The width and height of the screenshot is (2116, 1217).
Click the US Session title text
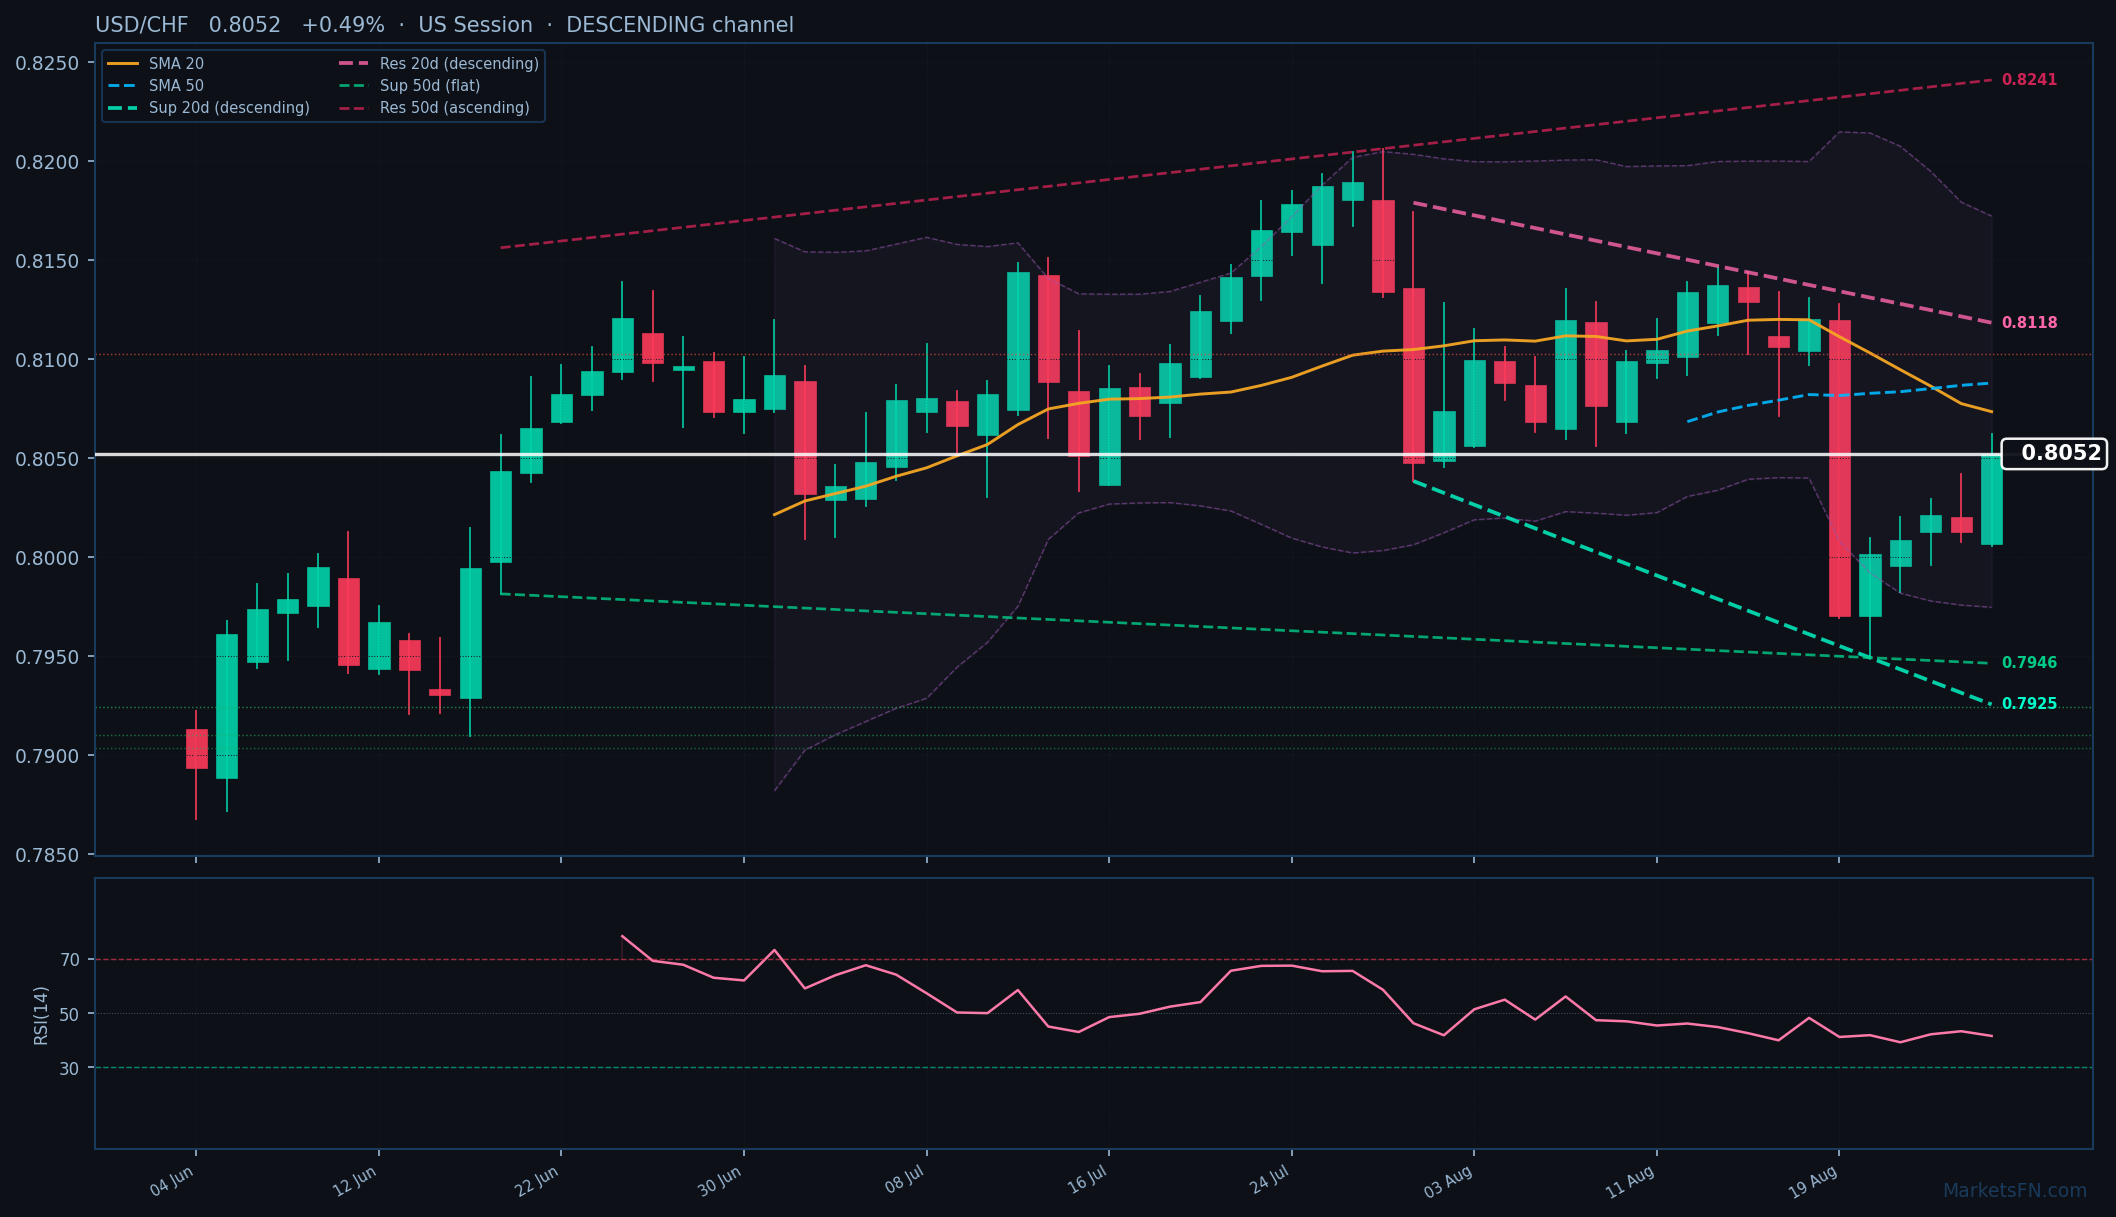475,25
